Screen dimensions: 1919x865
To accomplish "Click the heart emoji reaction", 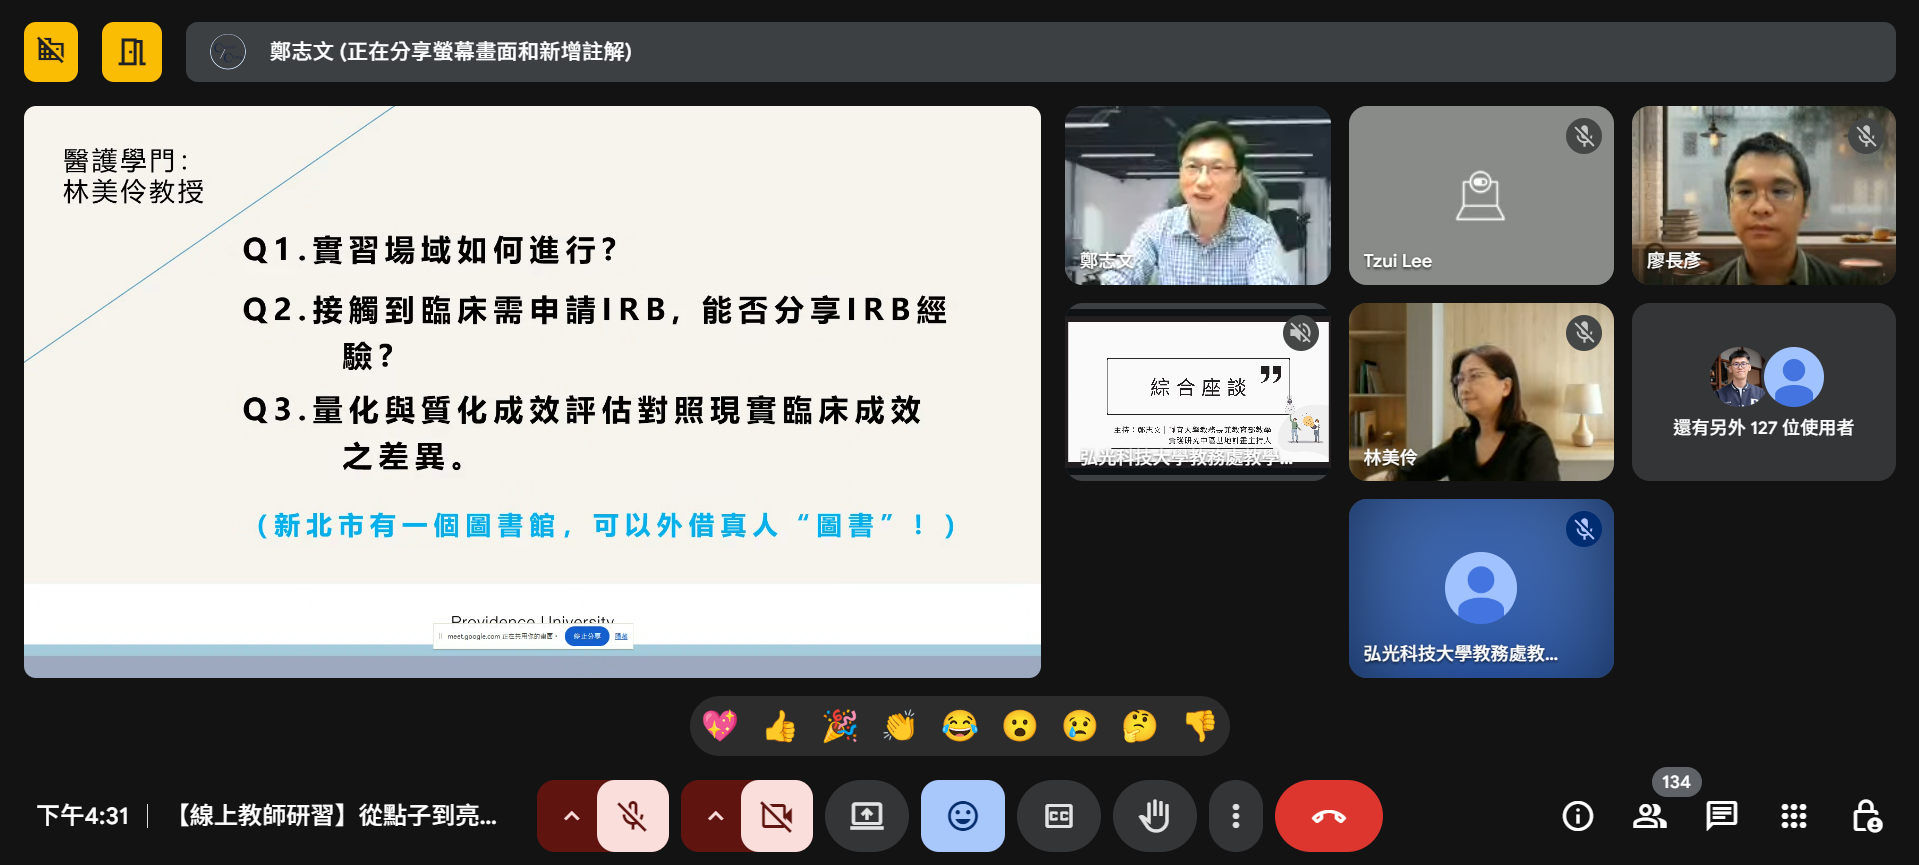I will pos(720,726).
